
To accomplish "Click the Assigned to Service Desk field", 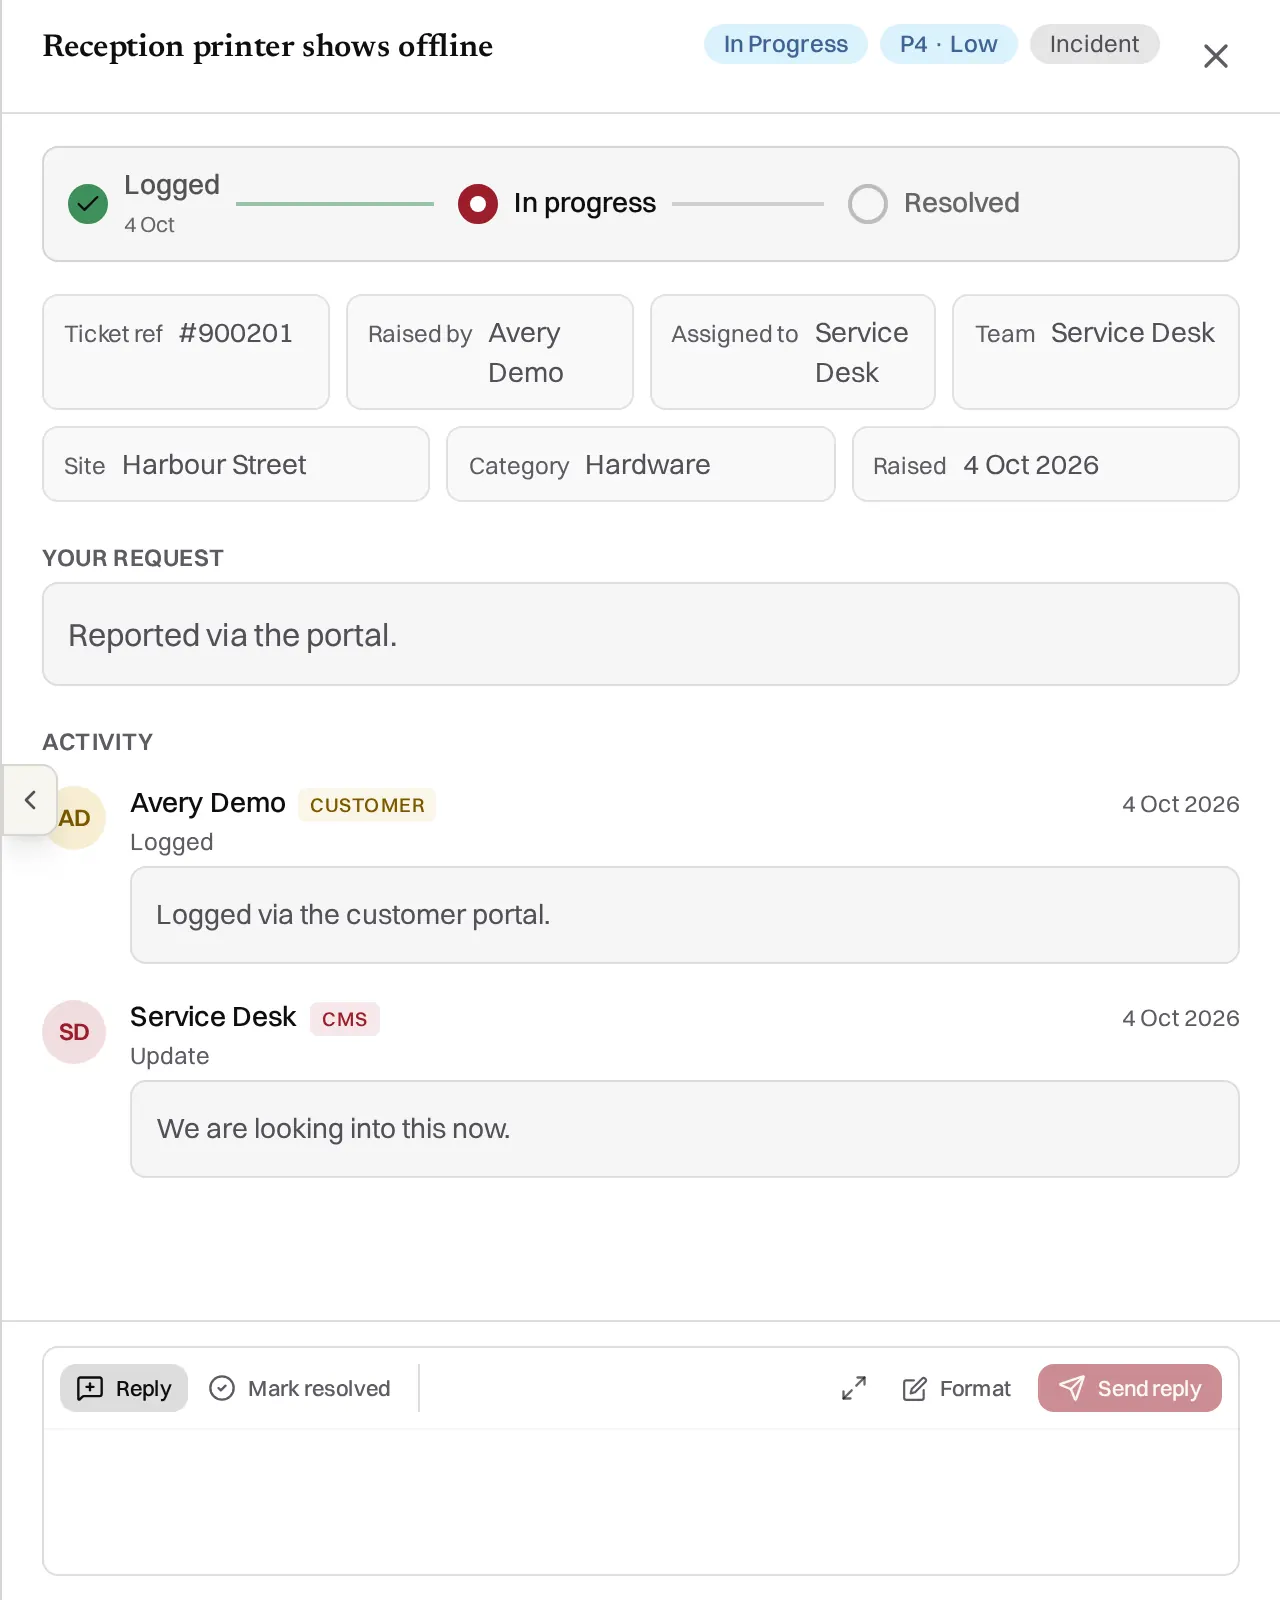I will pyautogui.click(x=793, y=352).
